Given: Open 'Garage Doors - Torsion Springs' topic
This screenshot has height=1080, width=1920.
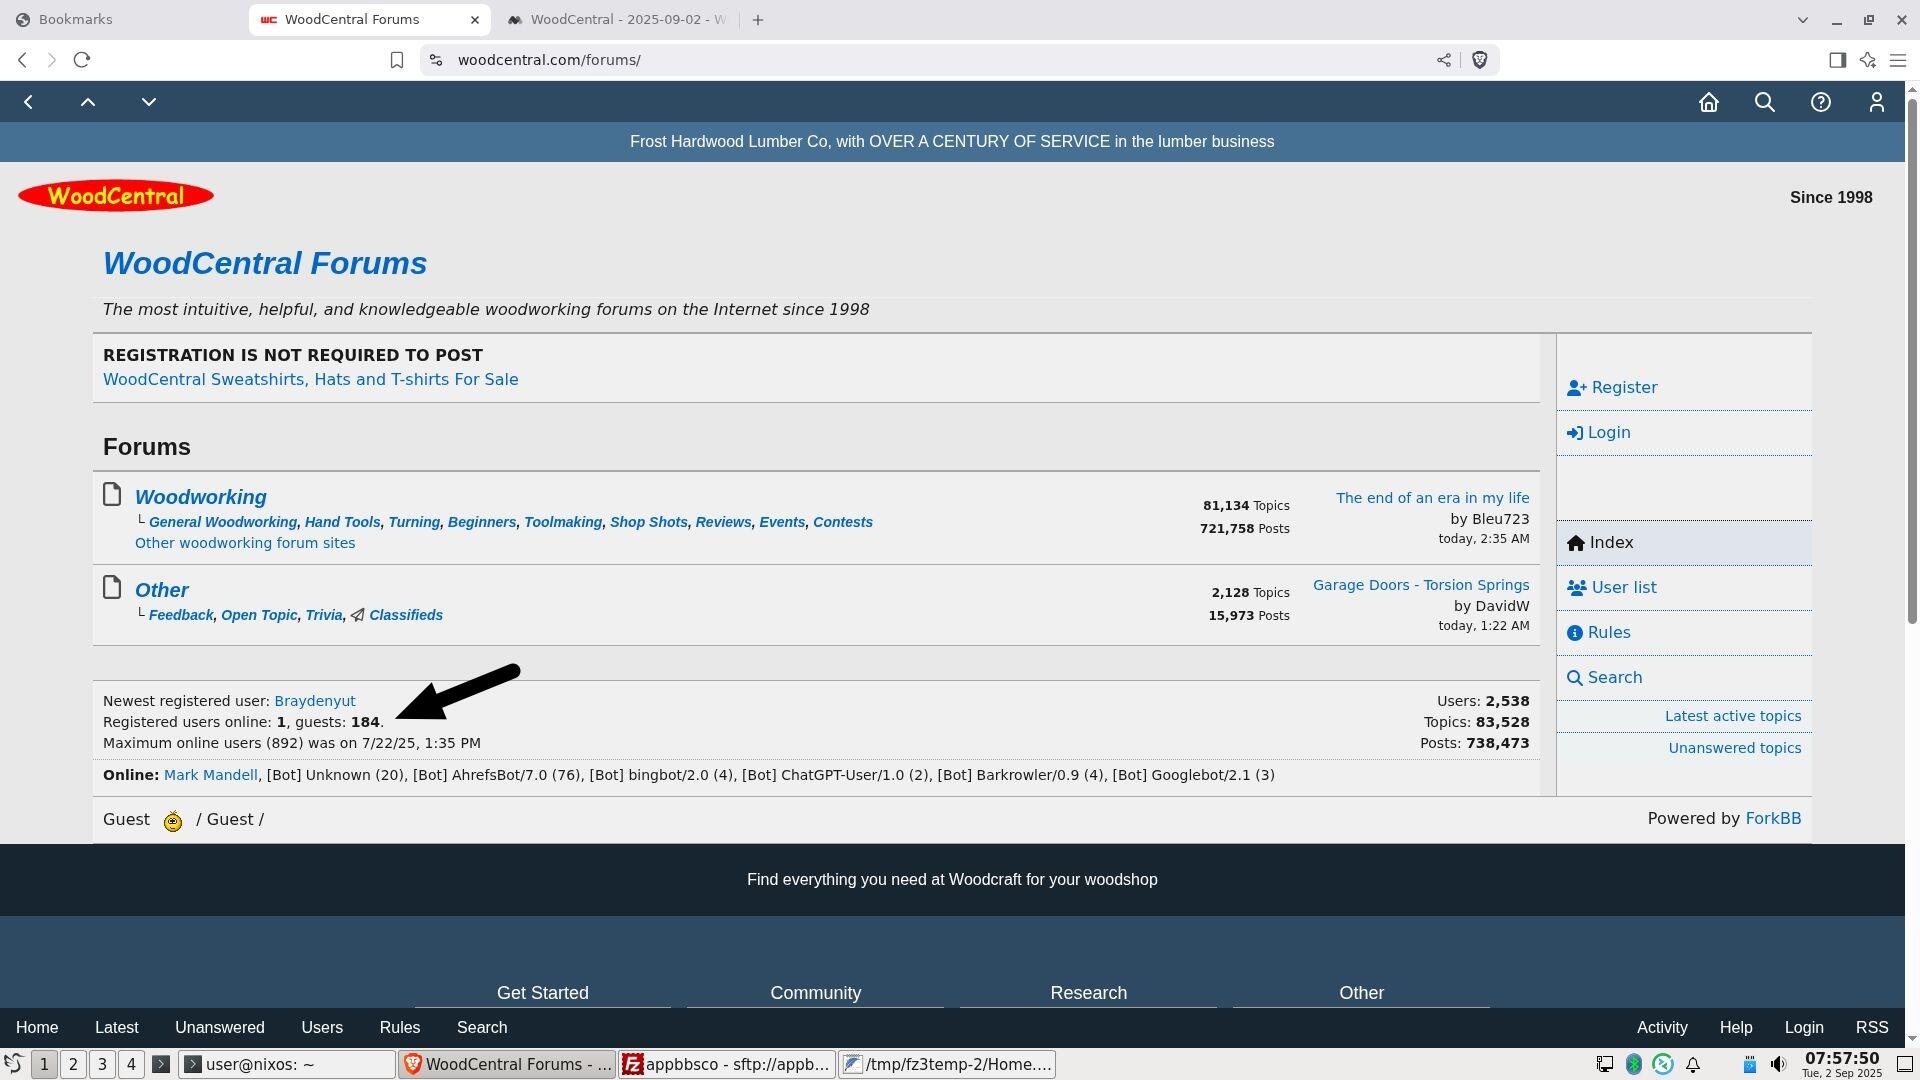Looking at the screenshot, I should pos(1421,585).
